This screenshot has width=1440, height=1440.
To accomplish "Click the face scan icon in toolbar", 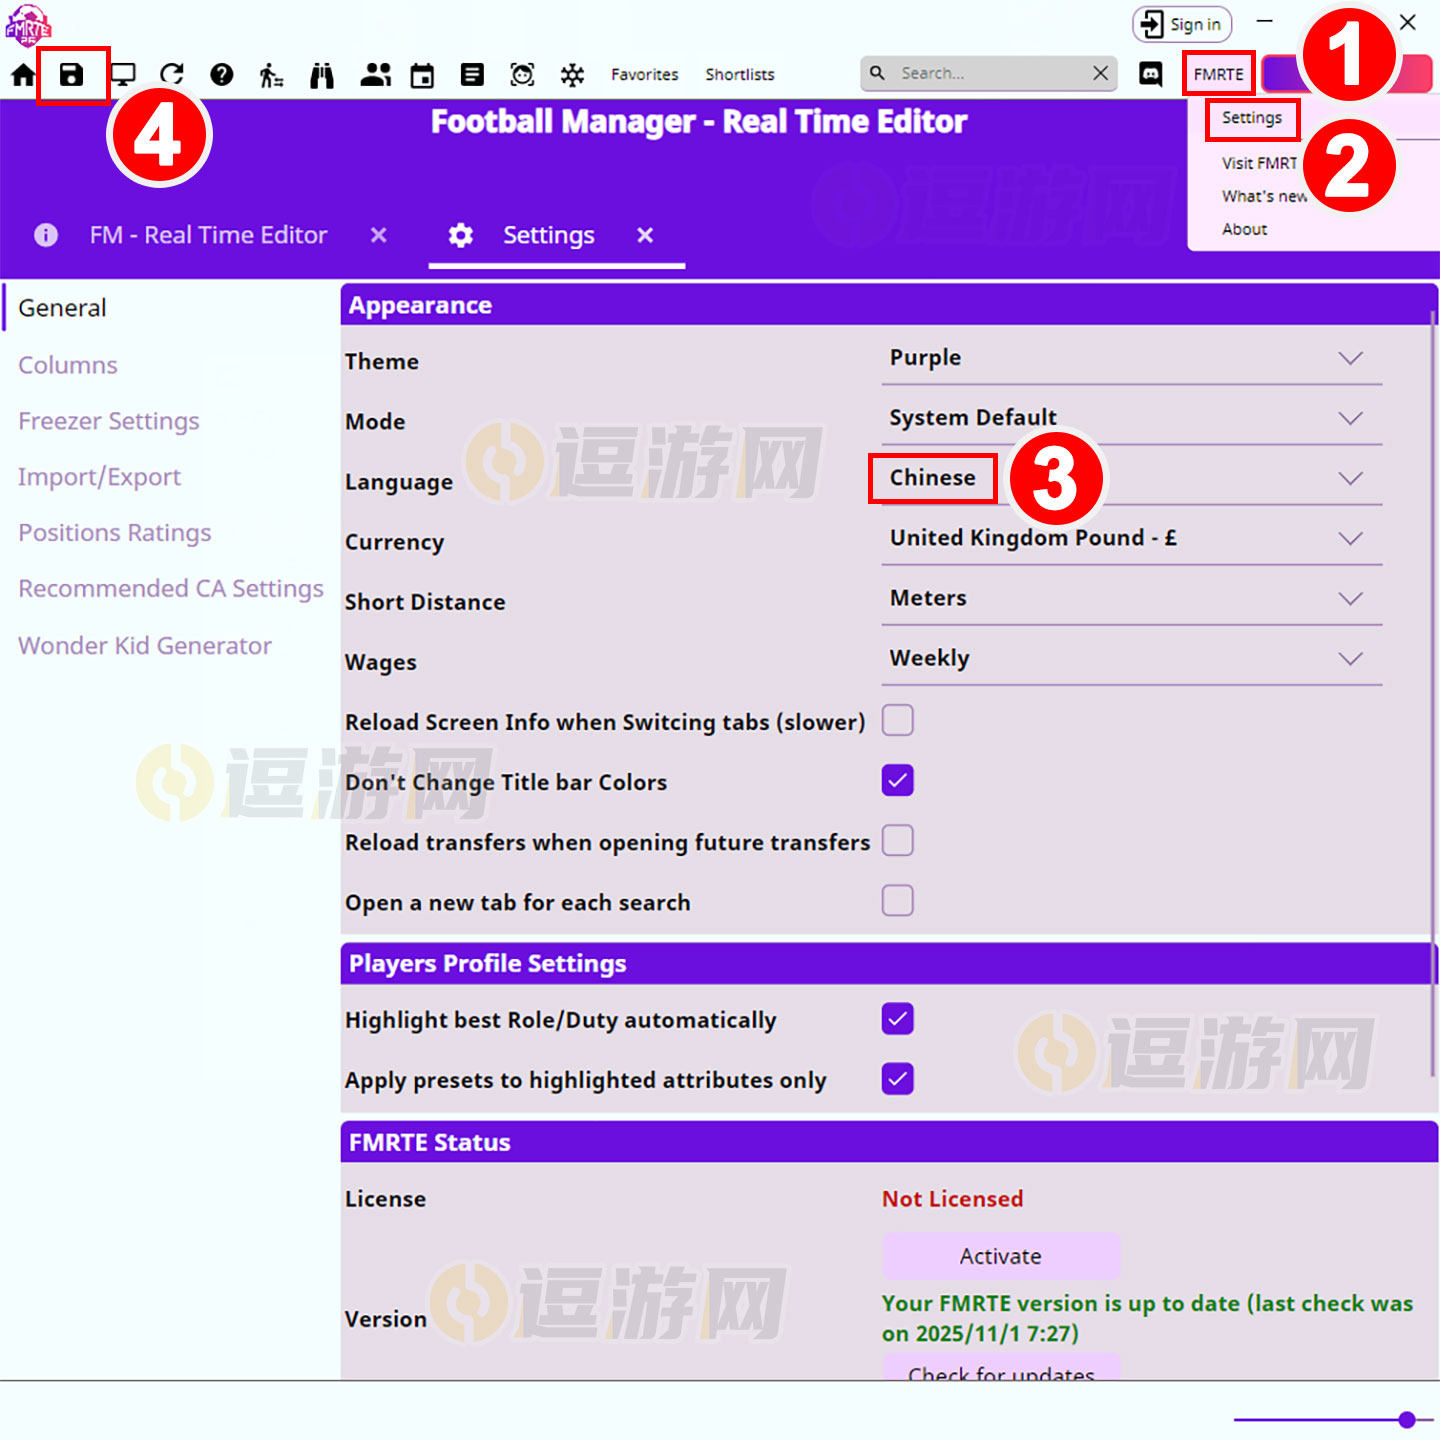I will [522, 75].
